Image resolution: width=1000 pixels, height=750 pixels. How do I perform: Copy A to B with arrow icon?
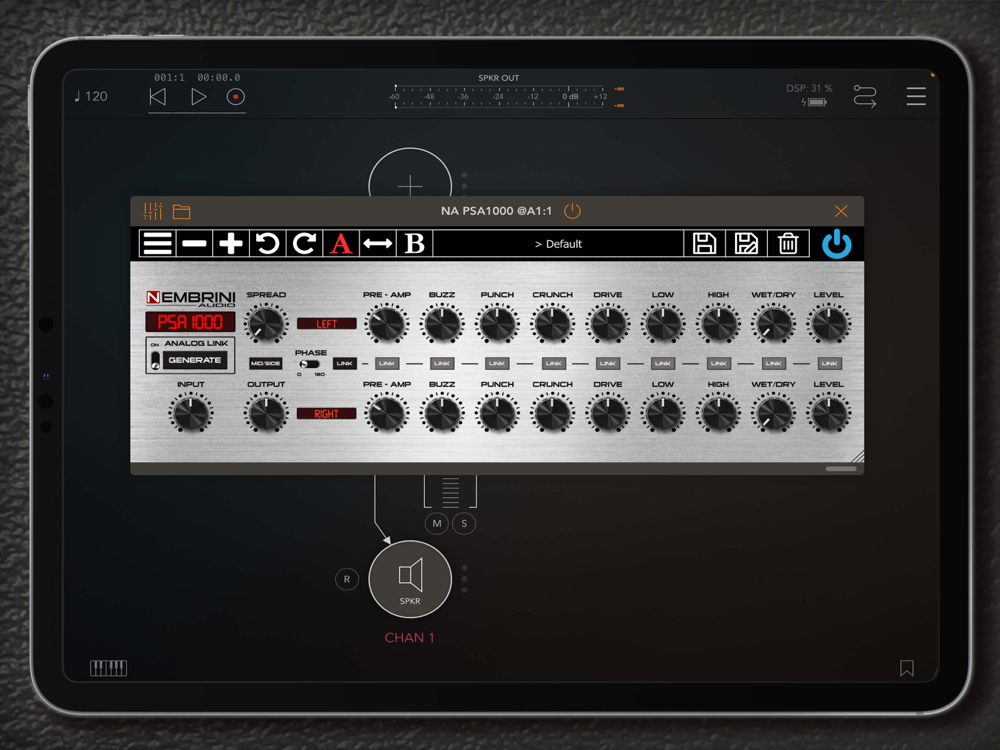coord(378,244)
